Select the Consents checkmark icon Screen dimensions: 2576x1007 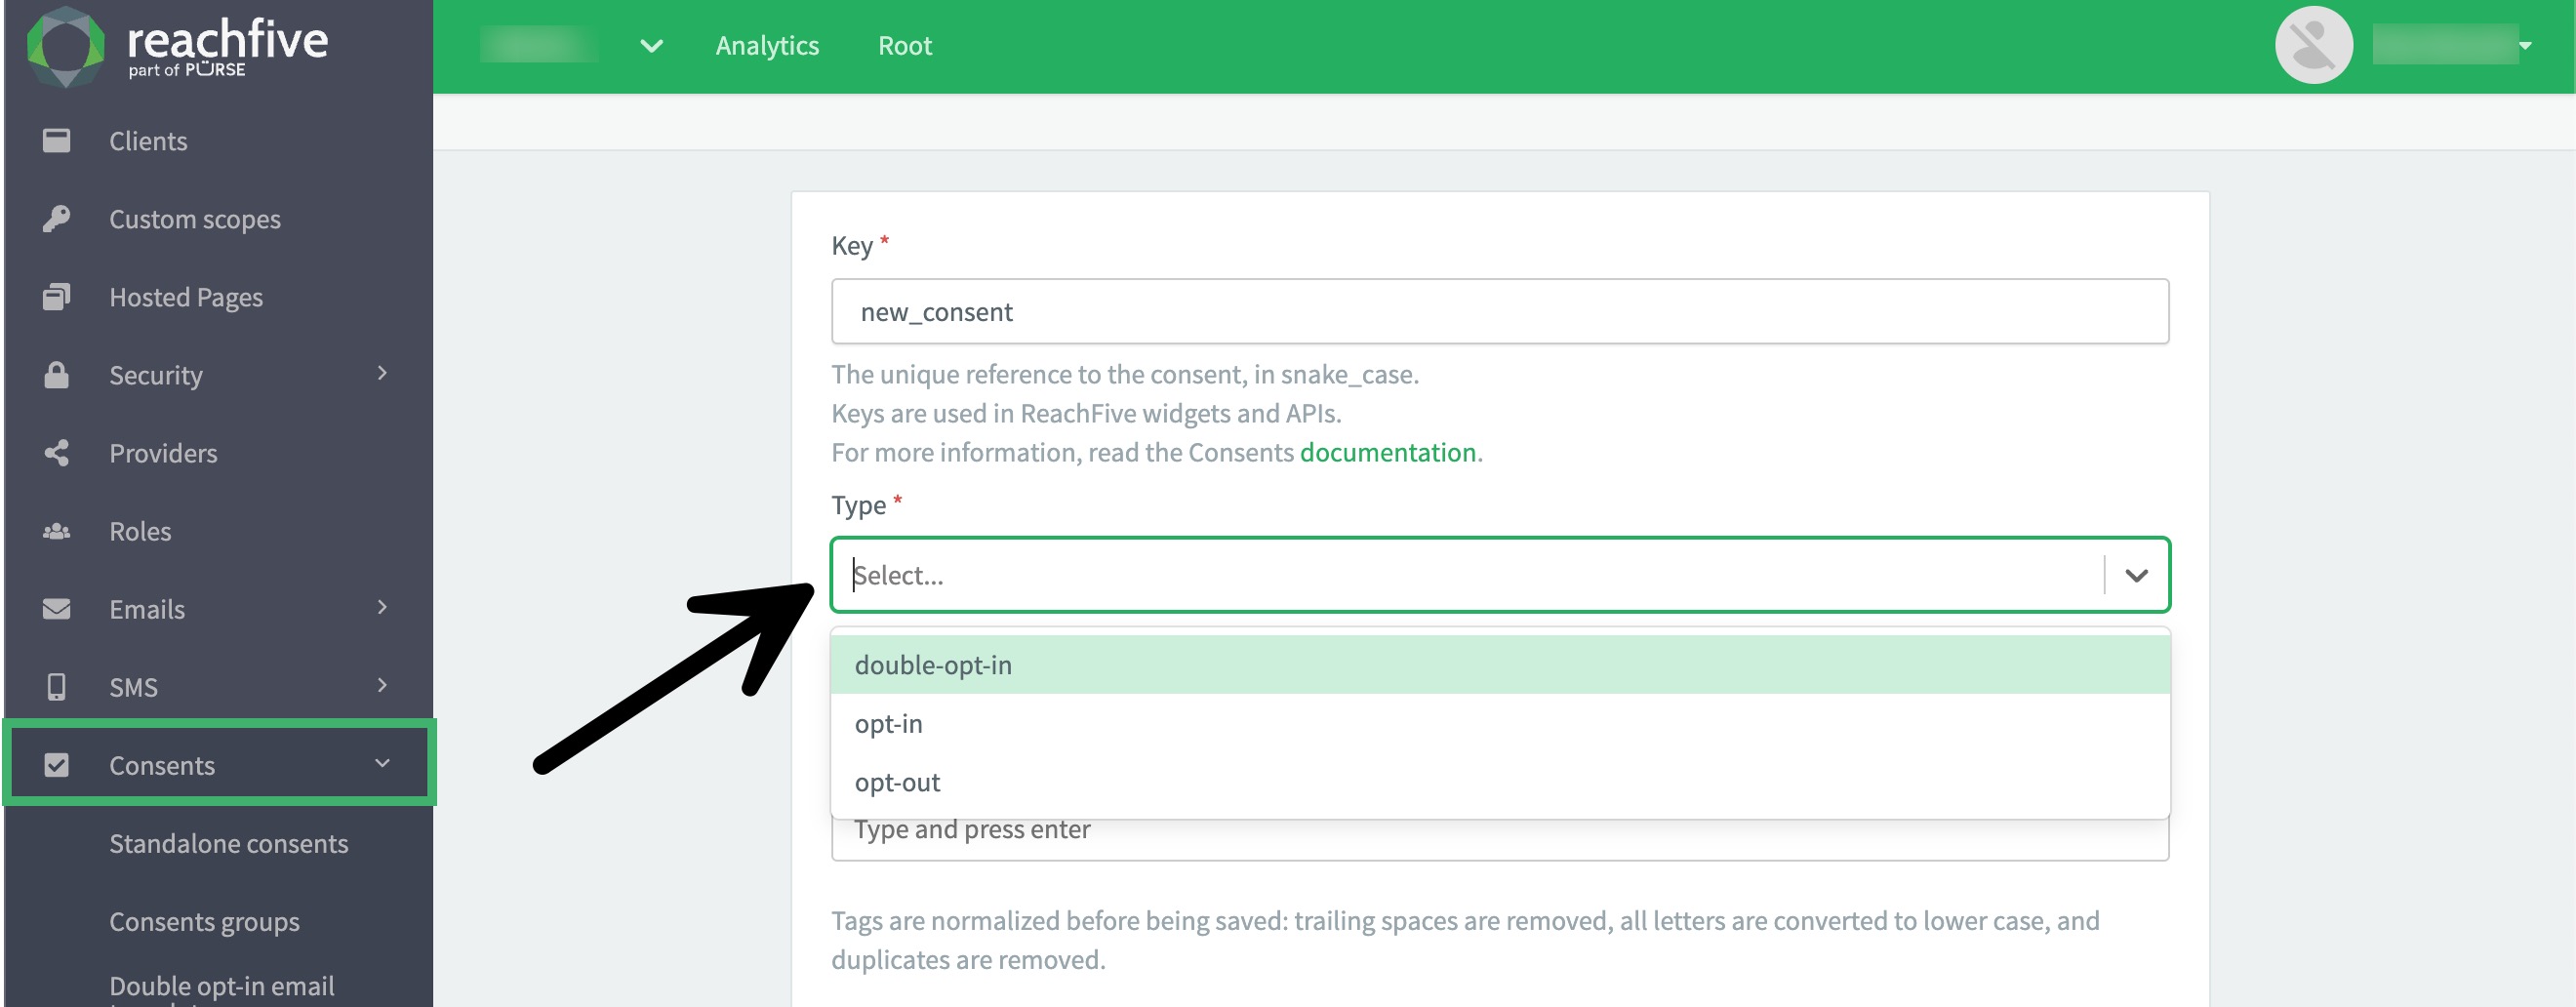(x=56, y=765)
